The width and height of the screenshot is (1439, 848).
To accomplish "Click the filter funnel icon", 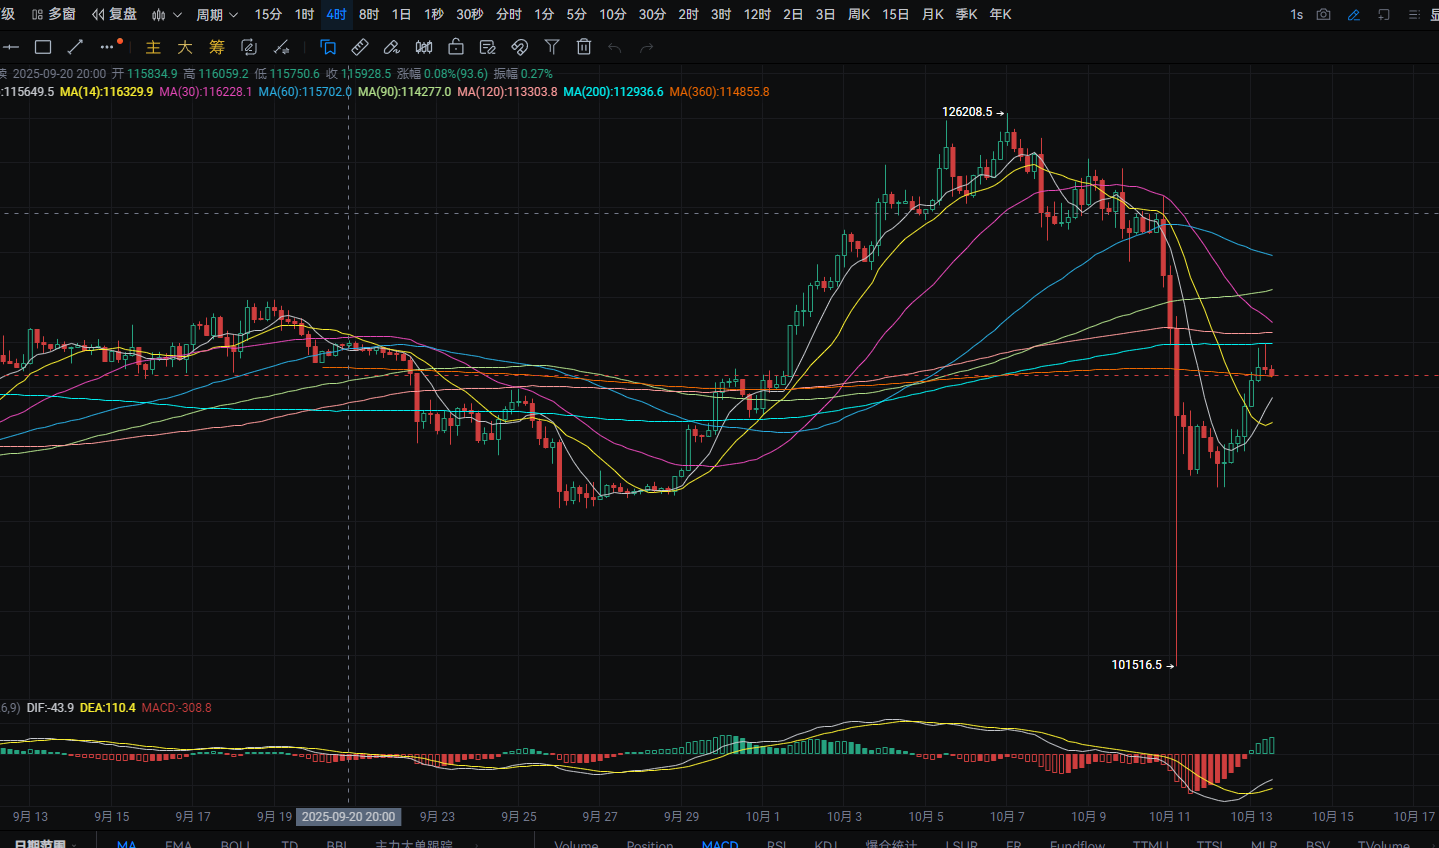I will click(x=552, y=47).
